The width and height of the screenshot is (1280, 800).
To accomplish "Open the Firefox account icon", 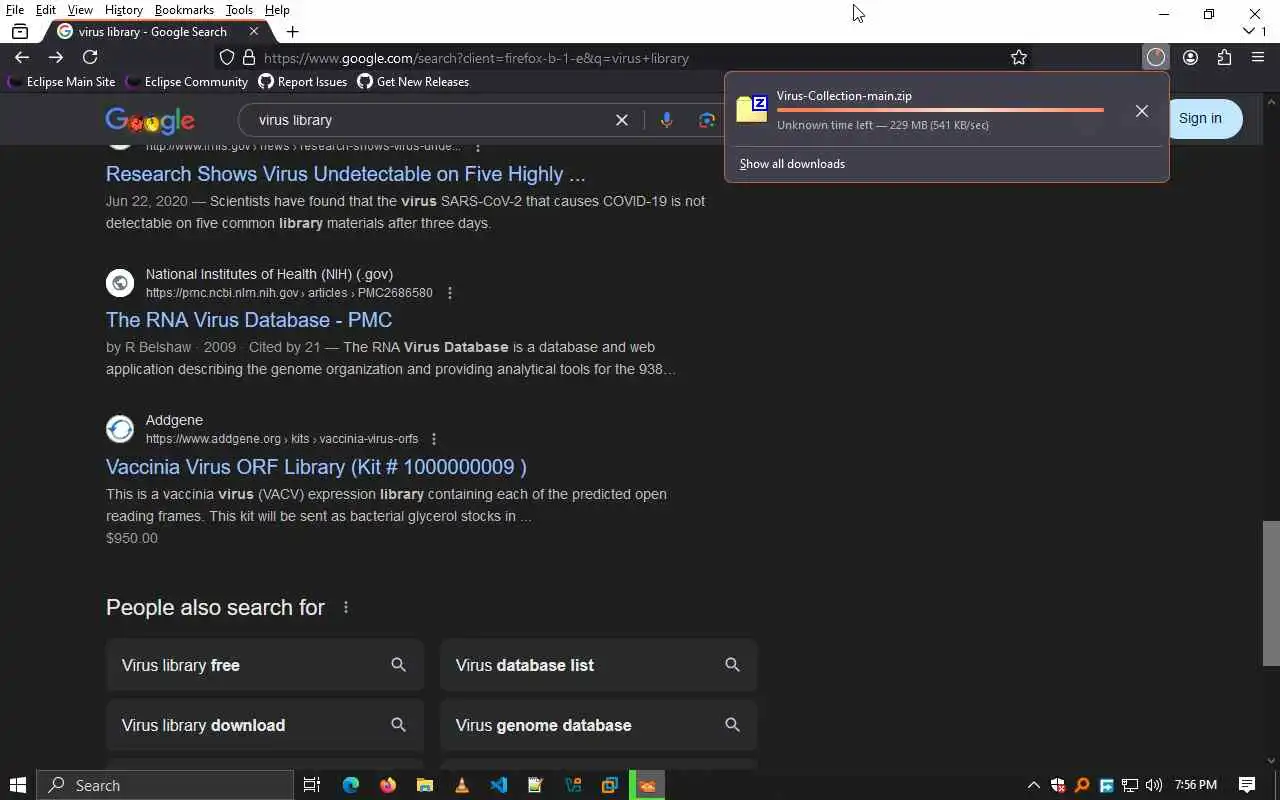I will (x=1190, y=58).
